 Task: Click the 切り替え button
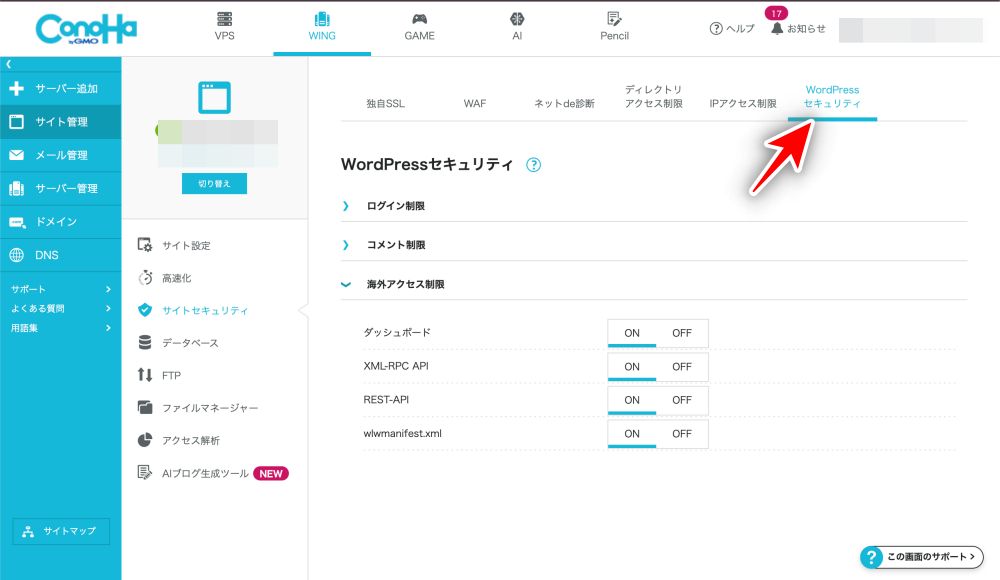click(214, 184)
